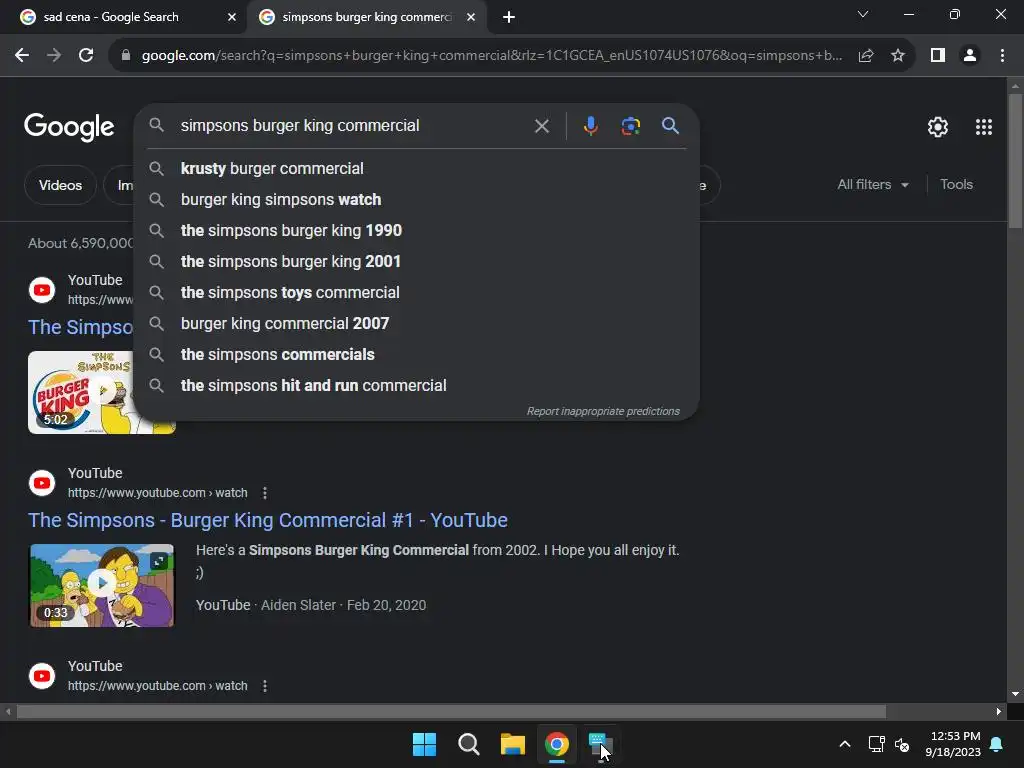Open The Simpsons Burger King Commercial #1 link

(x=268, y=520)
